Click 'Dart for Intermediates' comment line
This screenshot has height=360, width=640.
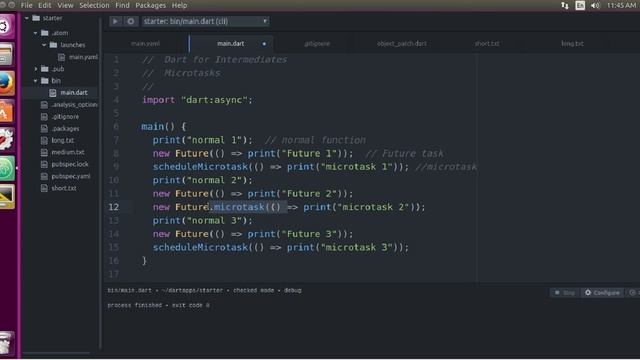click(214, 60)
